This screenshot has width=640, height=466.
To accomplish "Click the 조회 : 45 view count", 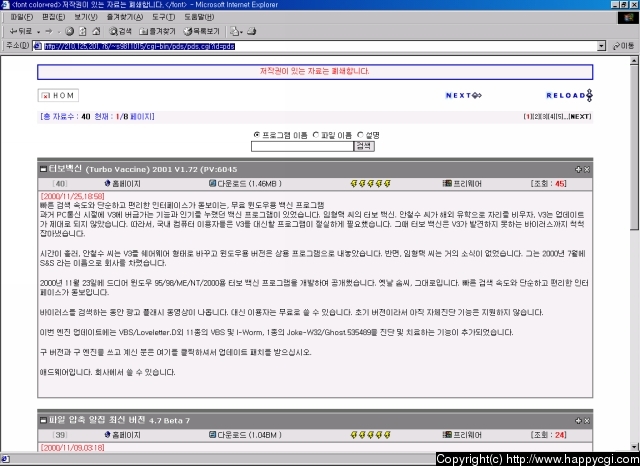I will pos(549,184).
